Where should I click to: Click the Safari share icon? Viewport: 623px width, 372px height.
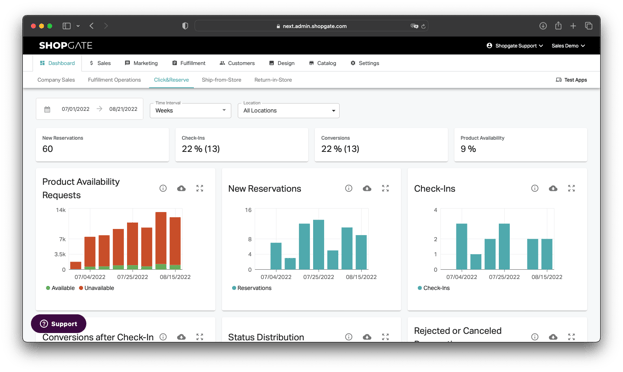point(558,26)
